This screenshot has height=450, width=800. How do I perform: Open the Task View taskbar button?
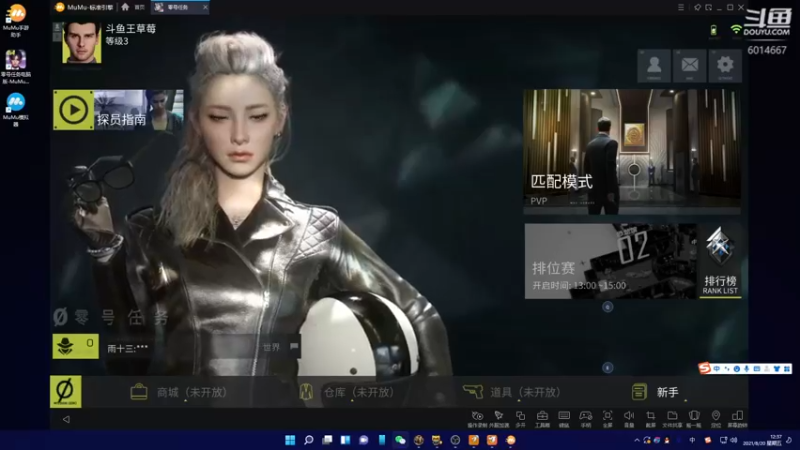point(327,440)
